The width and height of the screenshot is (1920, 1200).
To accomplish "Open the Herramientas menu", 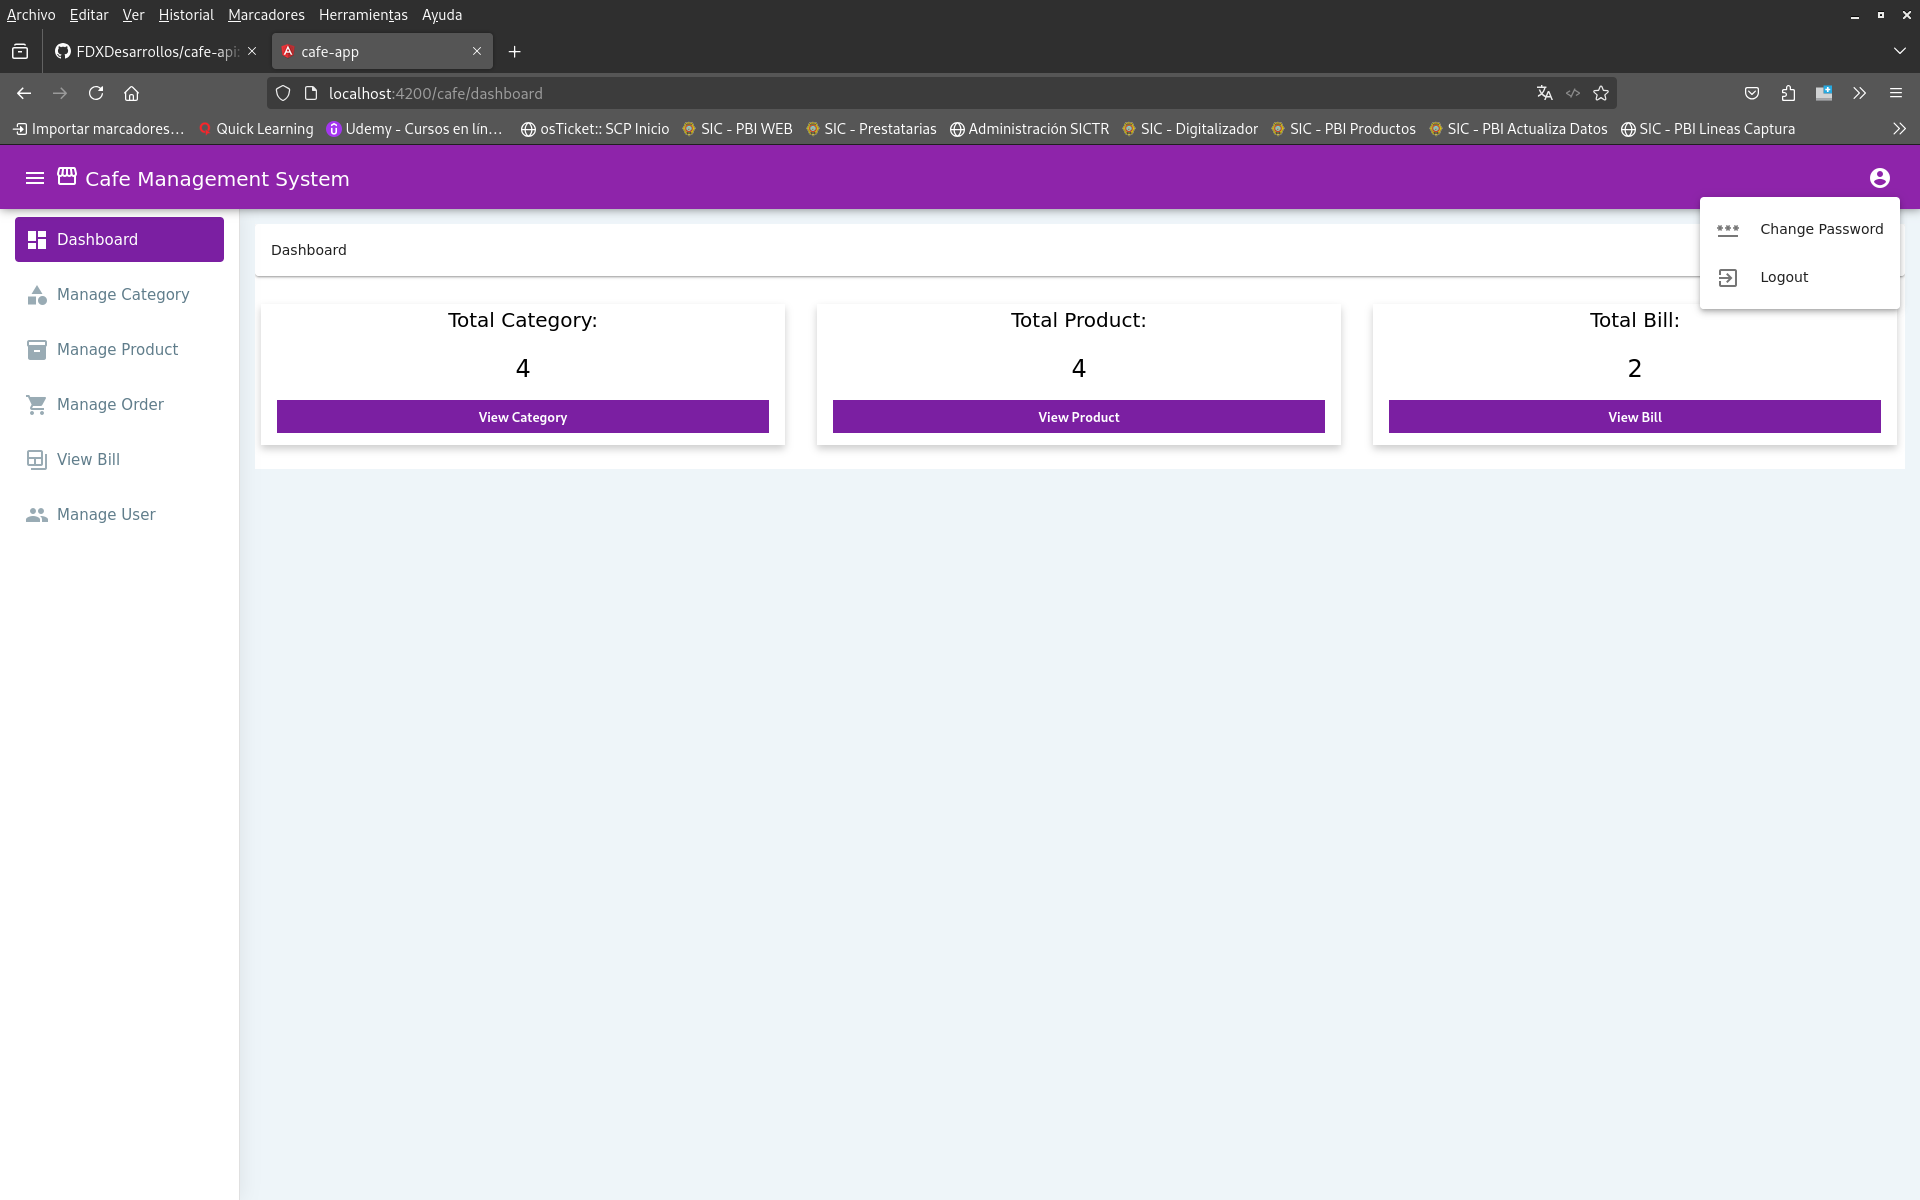I will click(x=363, y=15).
